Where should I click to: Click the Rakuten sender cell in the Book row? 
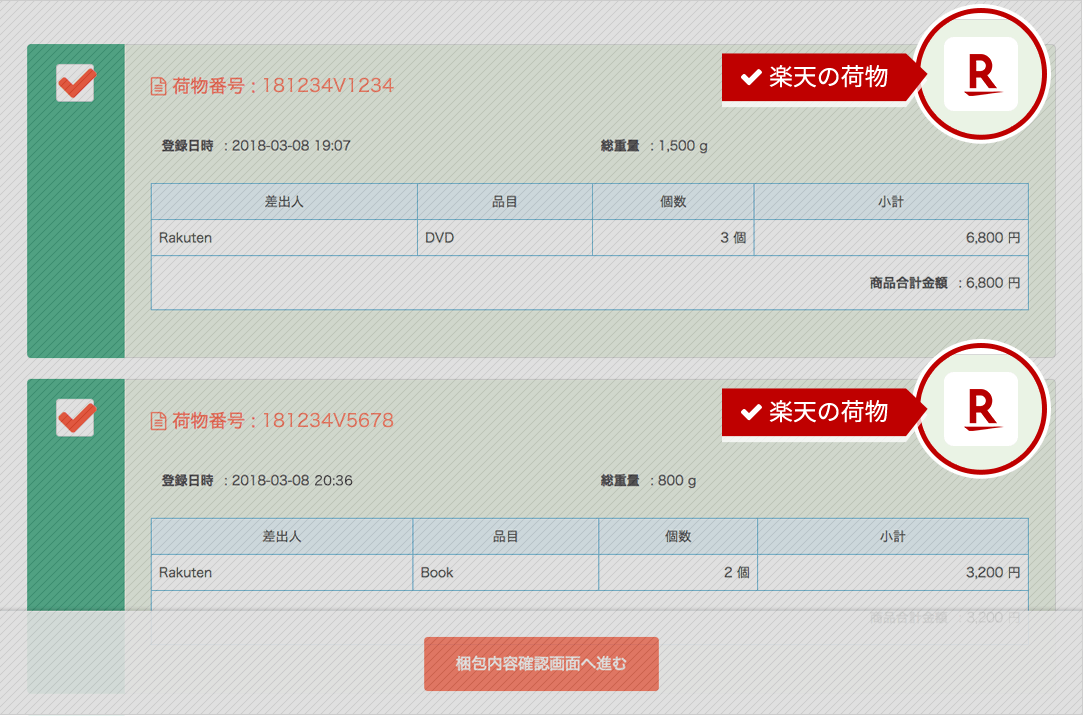tap(282, 572)
